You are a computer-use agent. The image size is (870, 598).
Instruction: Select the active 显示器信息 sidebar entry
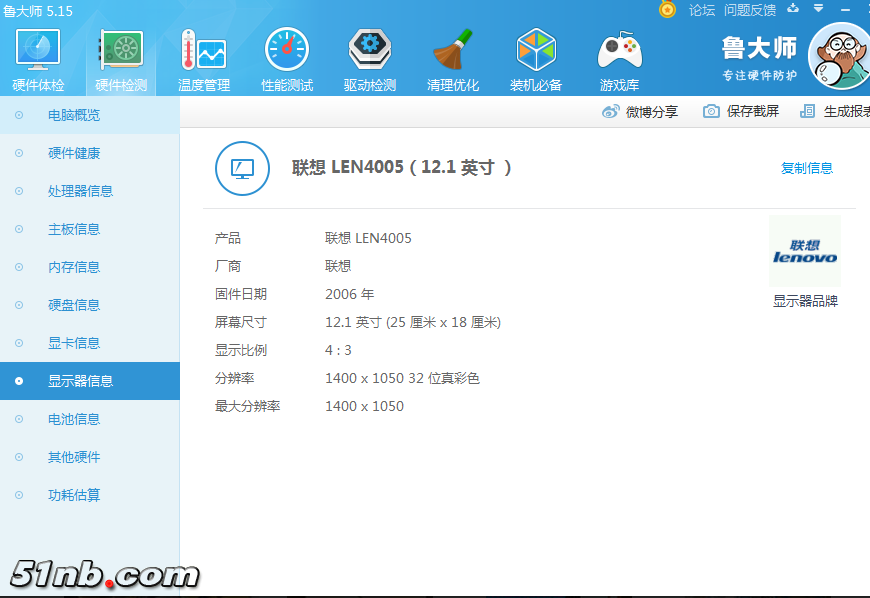pyautogui.click(x=90, y=381)
